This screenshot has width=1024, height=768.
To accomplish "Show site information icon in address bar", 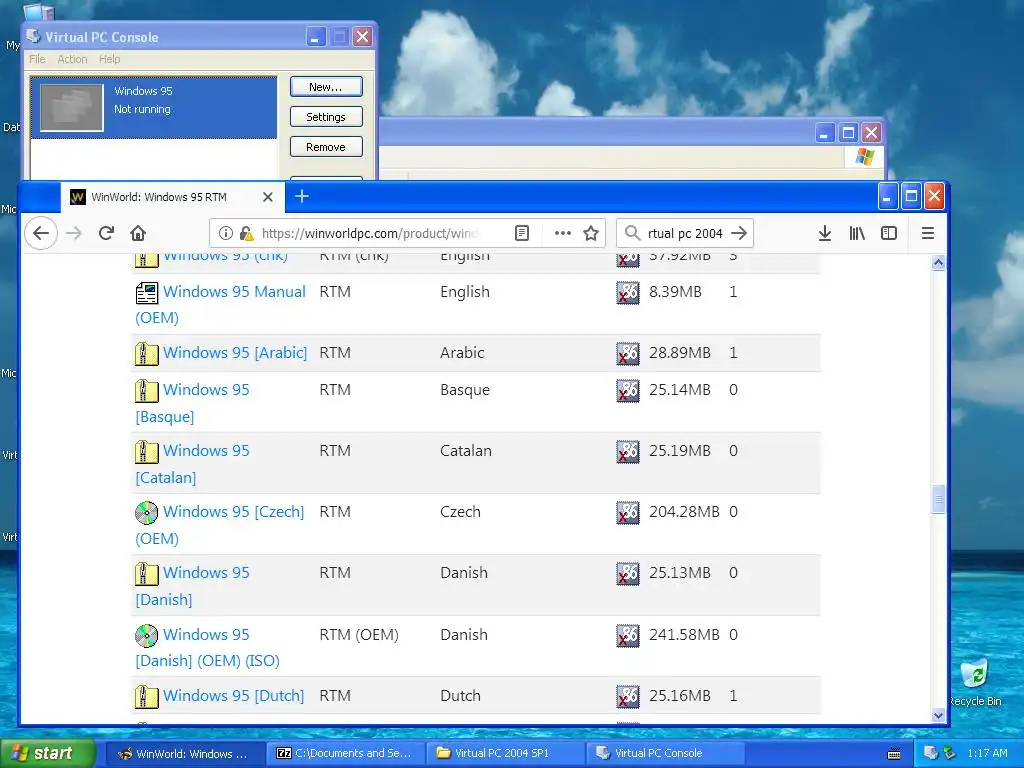I will (x=225, y=233).
